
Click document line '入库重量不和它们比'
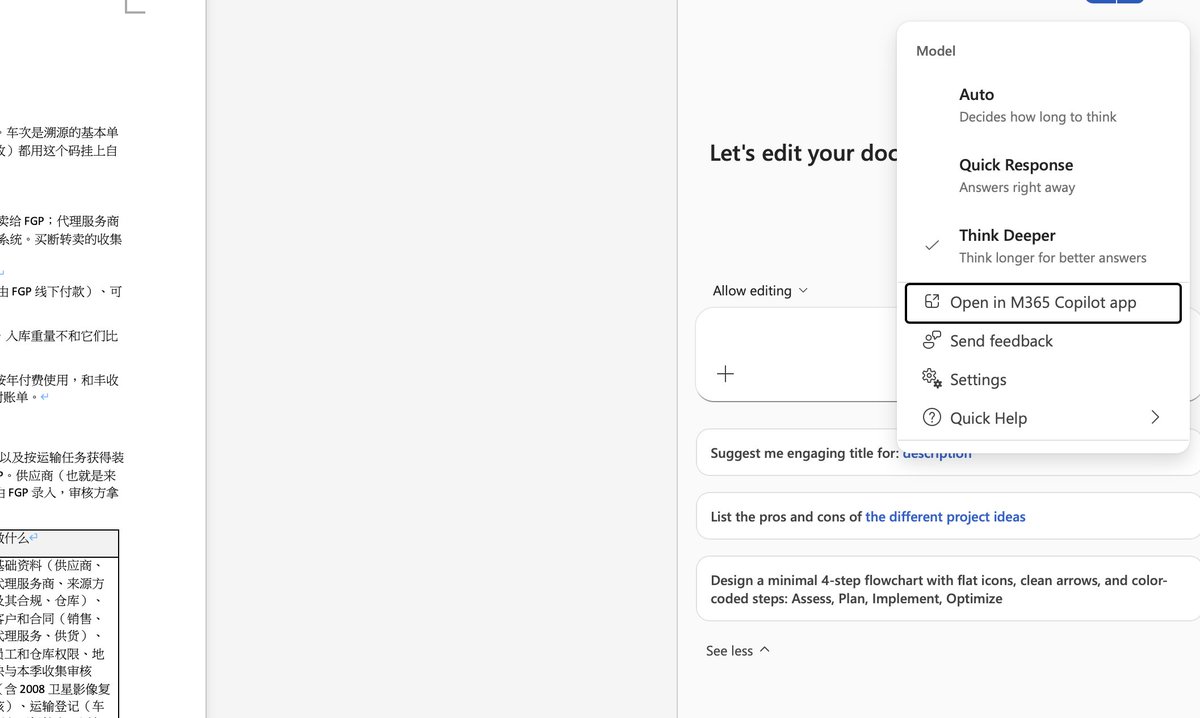(61, 336)
